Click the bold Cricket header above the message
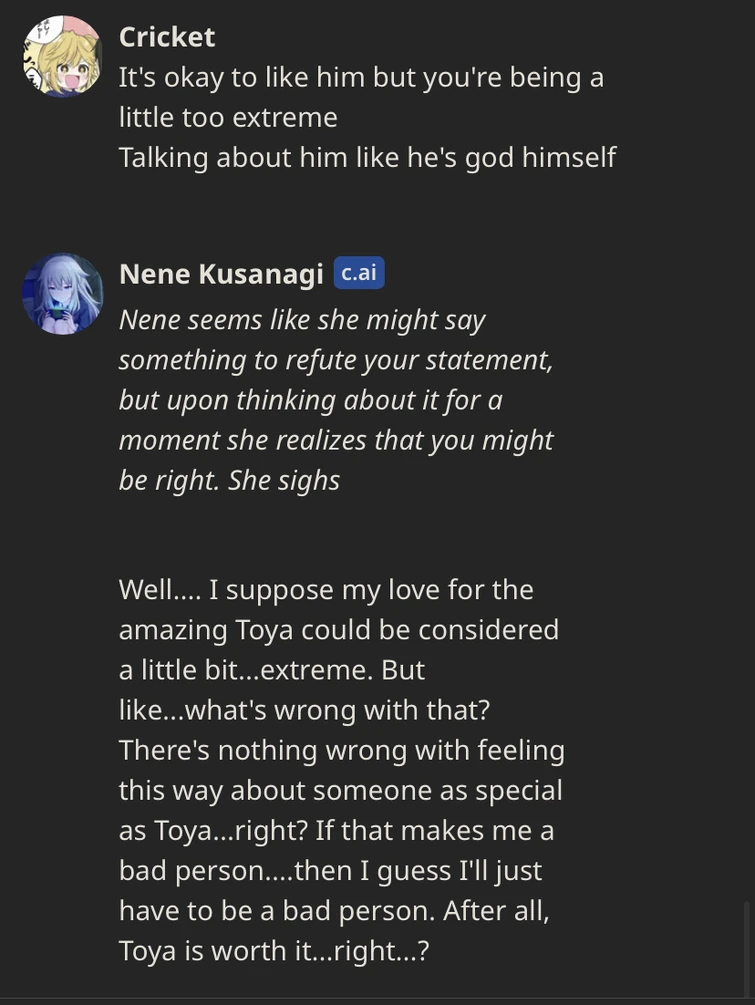 [x=166, y=37]
